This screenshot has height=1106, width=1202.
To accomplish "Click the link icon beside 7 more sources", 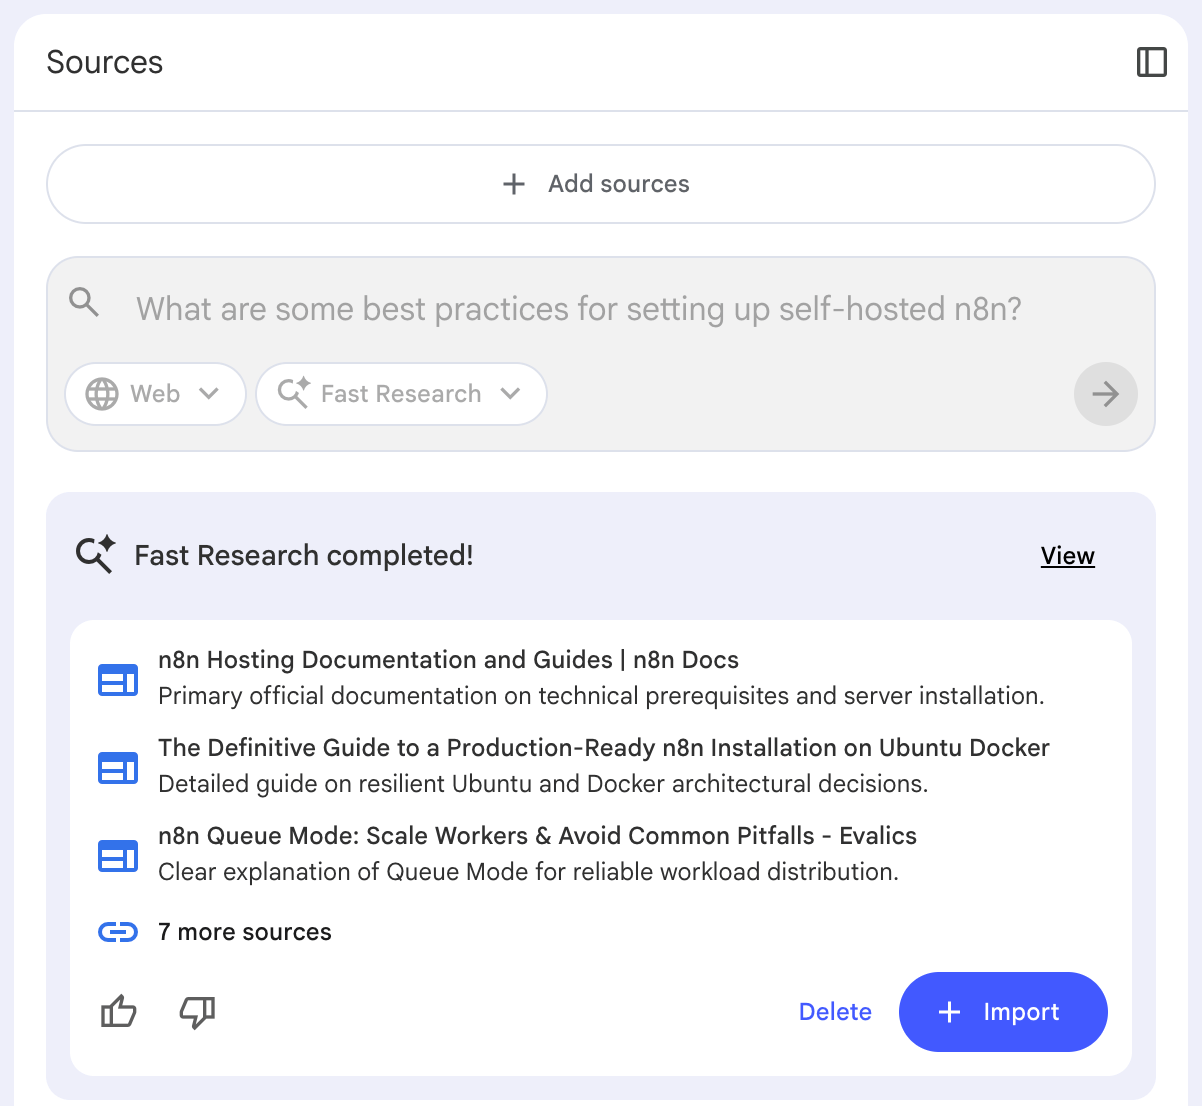I will 118,932.
